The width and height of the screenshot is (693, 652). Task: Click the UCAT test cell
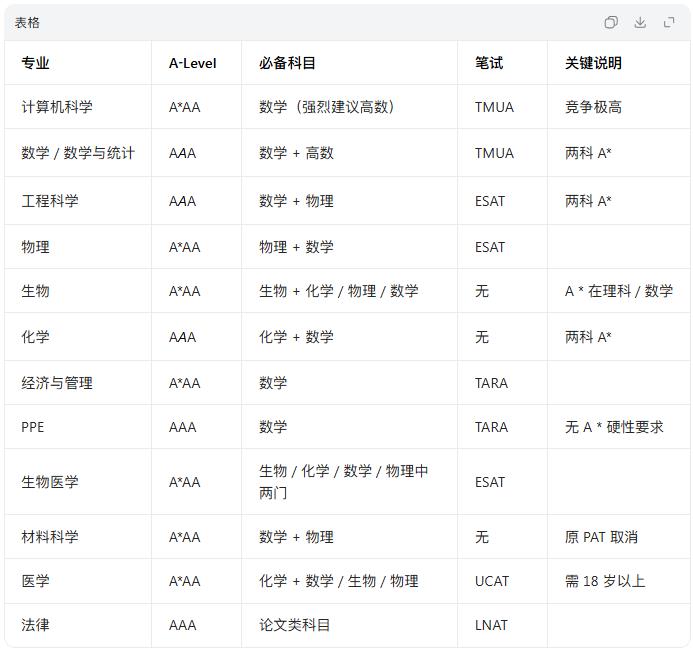[492, 581]
